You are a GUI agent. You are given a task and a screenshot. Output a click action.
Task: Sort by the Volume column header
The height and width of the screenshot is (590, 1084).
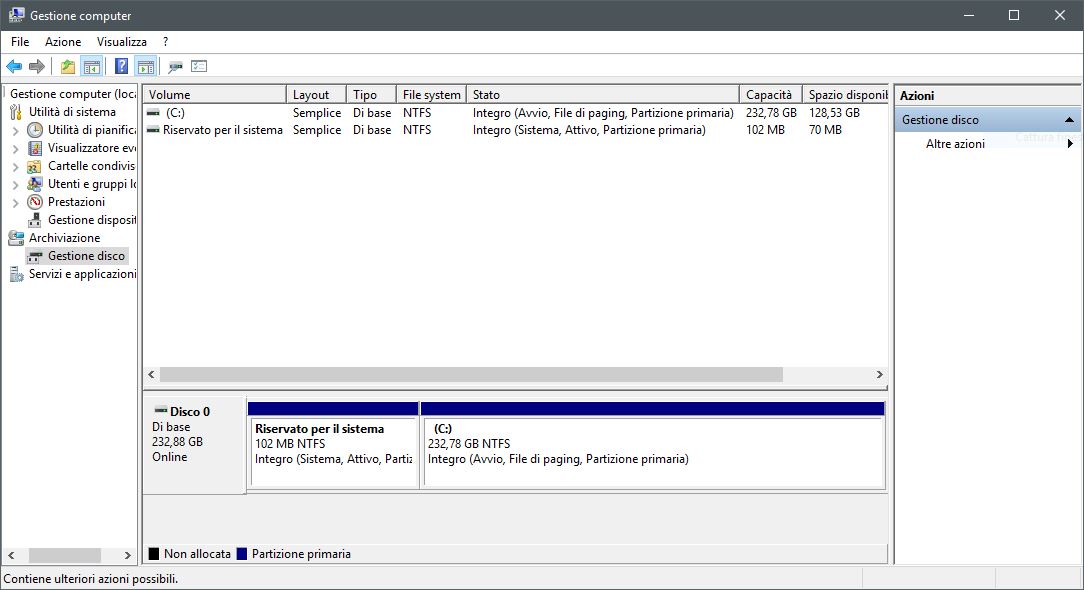point(214,94)
